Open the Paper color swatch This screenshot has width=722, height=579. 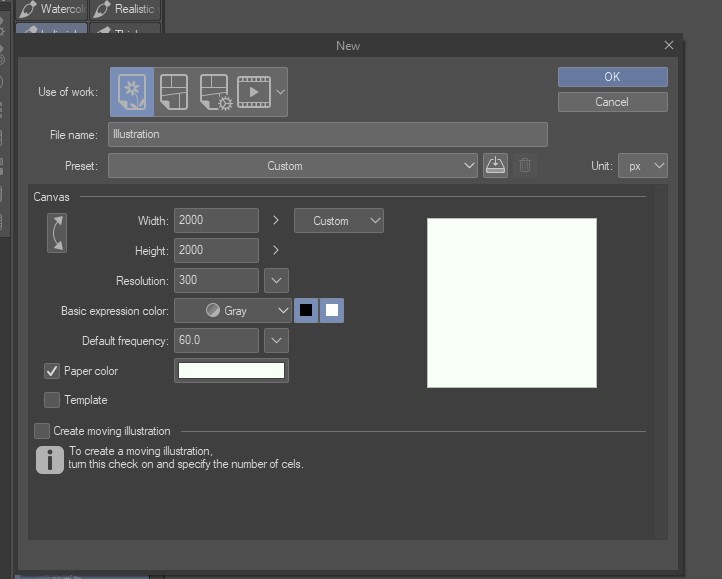click(231, 371)
